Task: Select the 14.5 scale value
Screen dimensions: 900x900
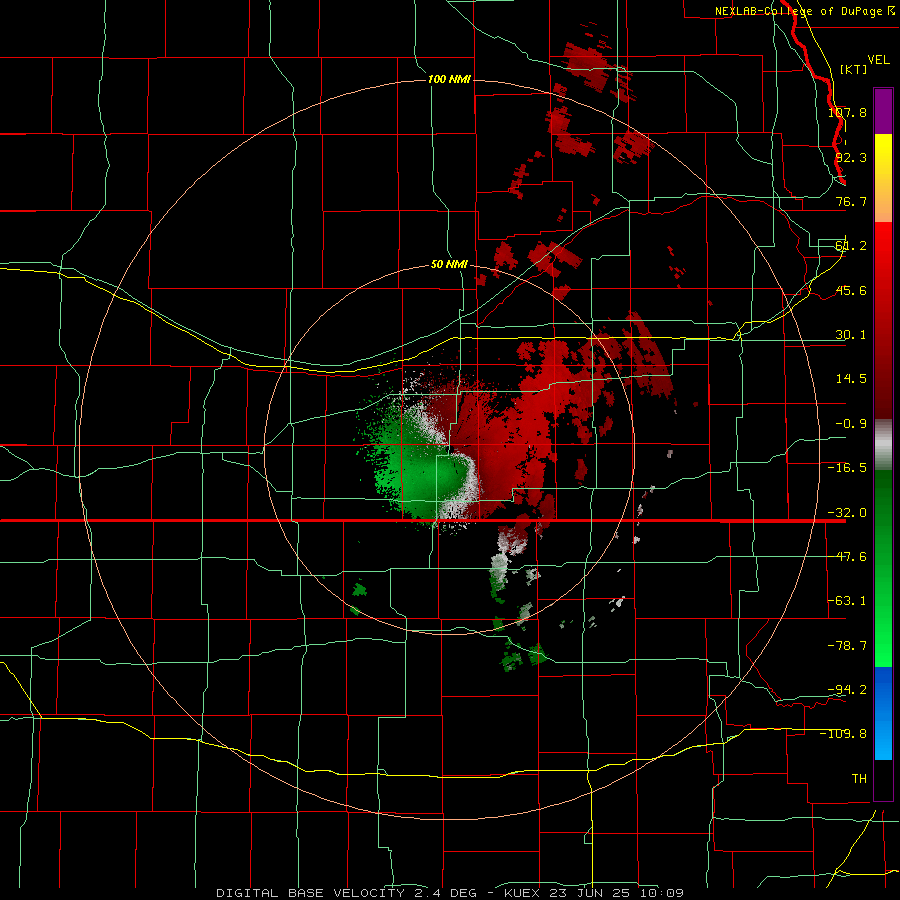Action: pyautogui.click(x=851, y=379)
